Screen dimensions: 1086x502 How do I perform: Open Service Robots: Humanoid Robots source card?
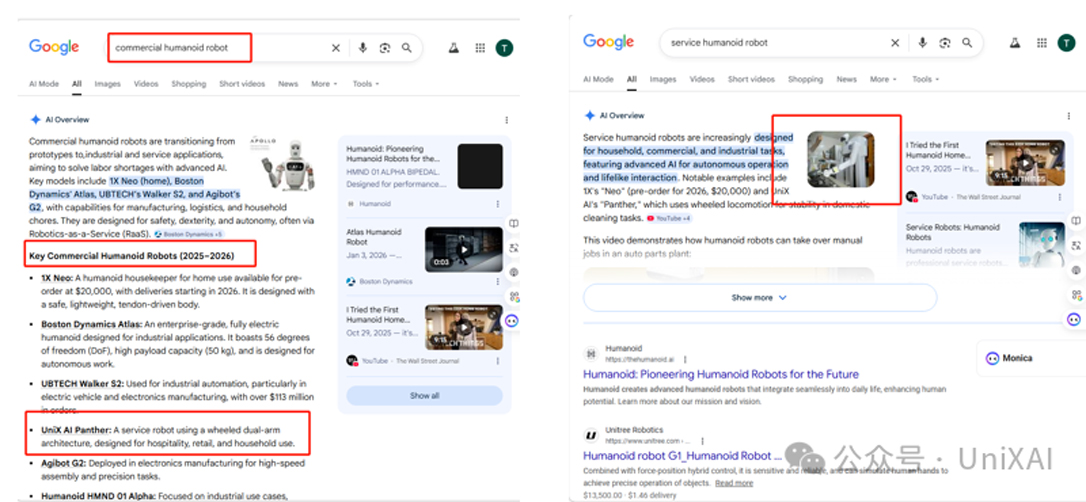986,245
